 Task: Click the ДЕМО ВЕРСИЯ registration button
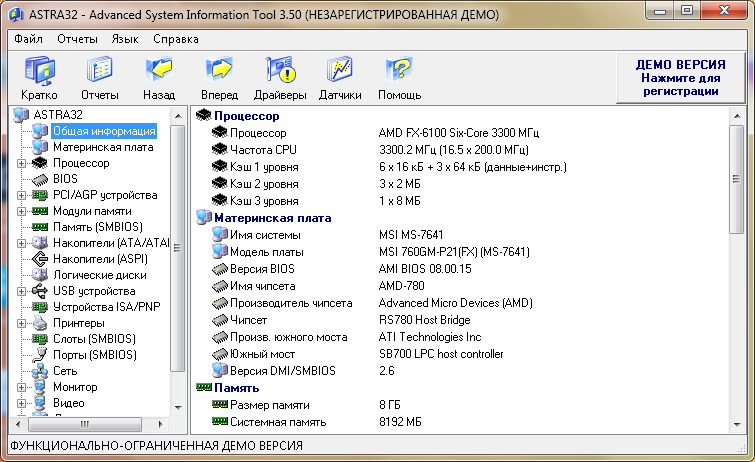point(680,77)
